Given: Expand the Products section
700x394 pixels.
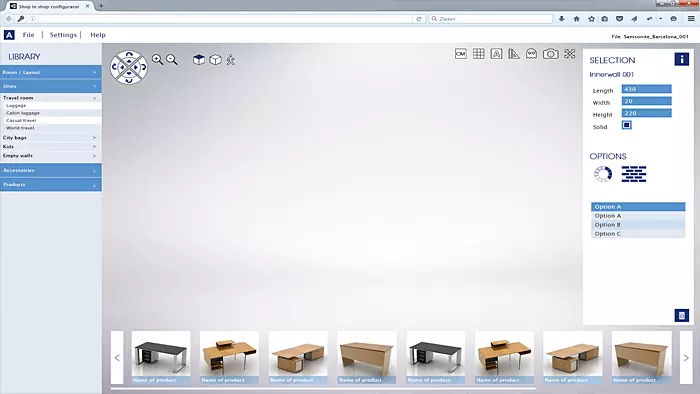Looking at the screenshot, I should coord(51,185).
